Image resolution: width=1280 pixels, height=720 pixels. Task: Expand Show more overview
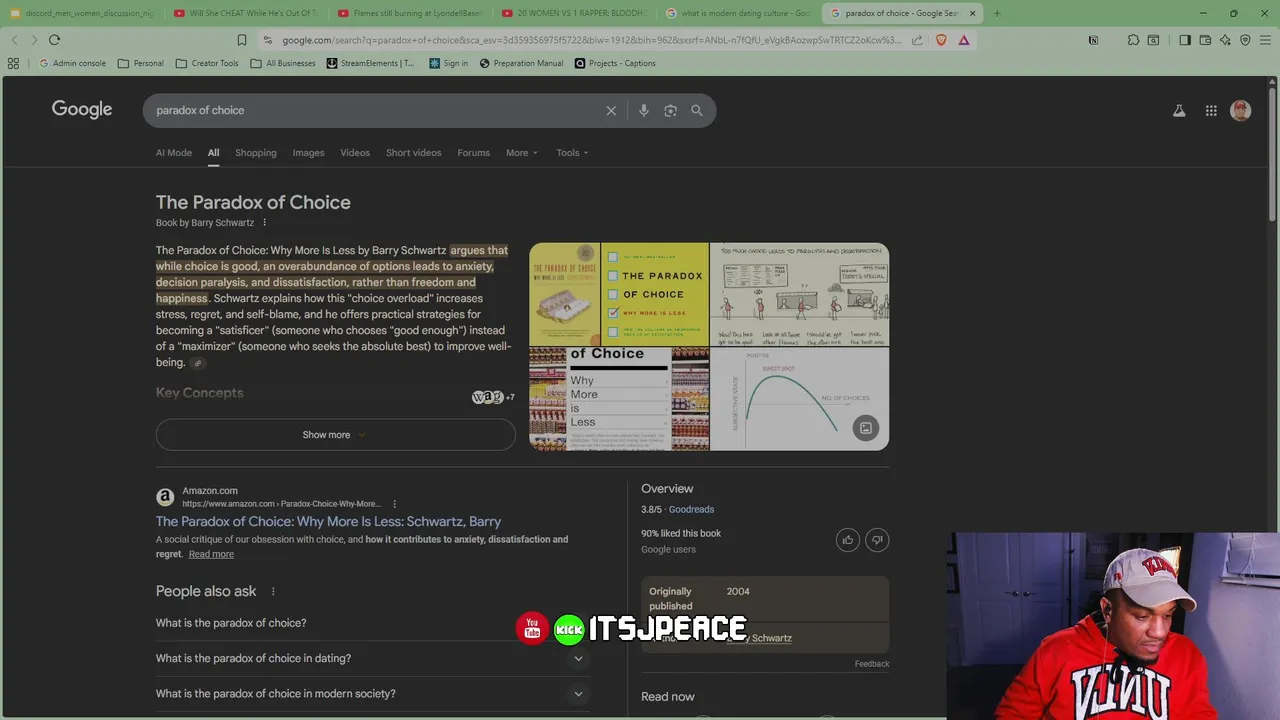pyautogui.click(x=335, y=435)
